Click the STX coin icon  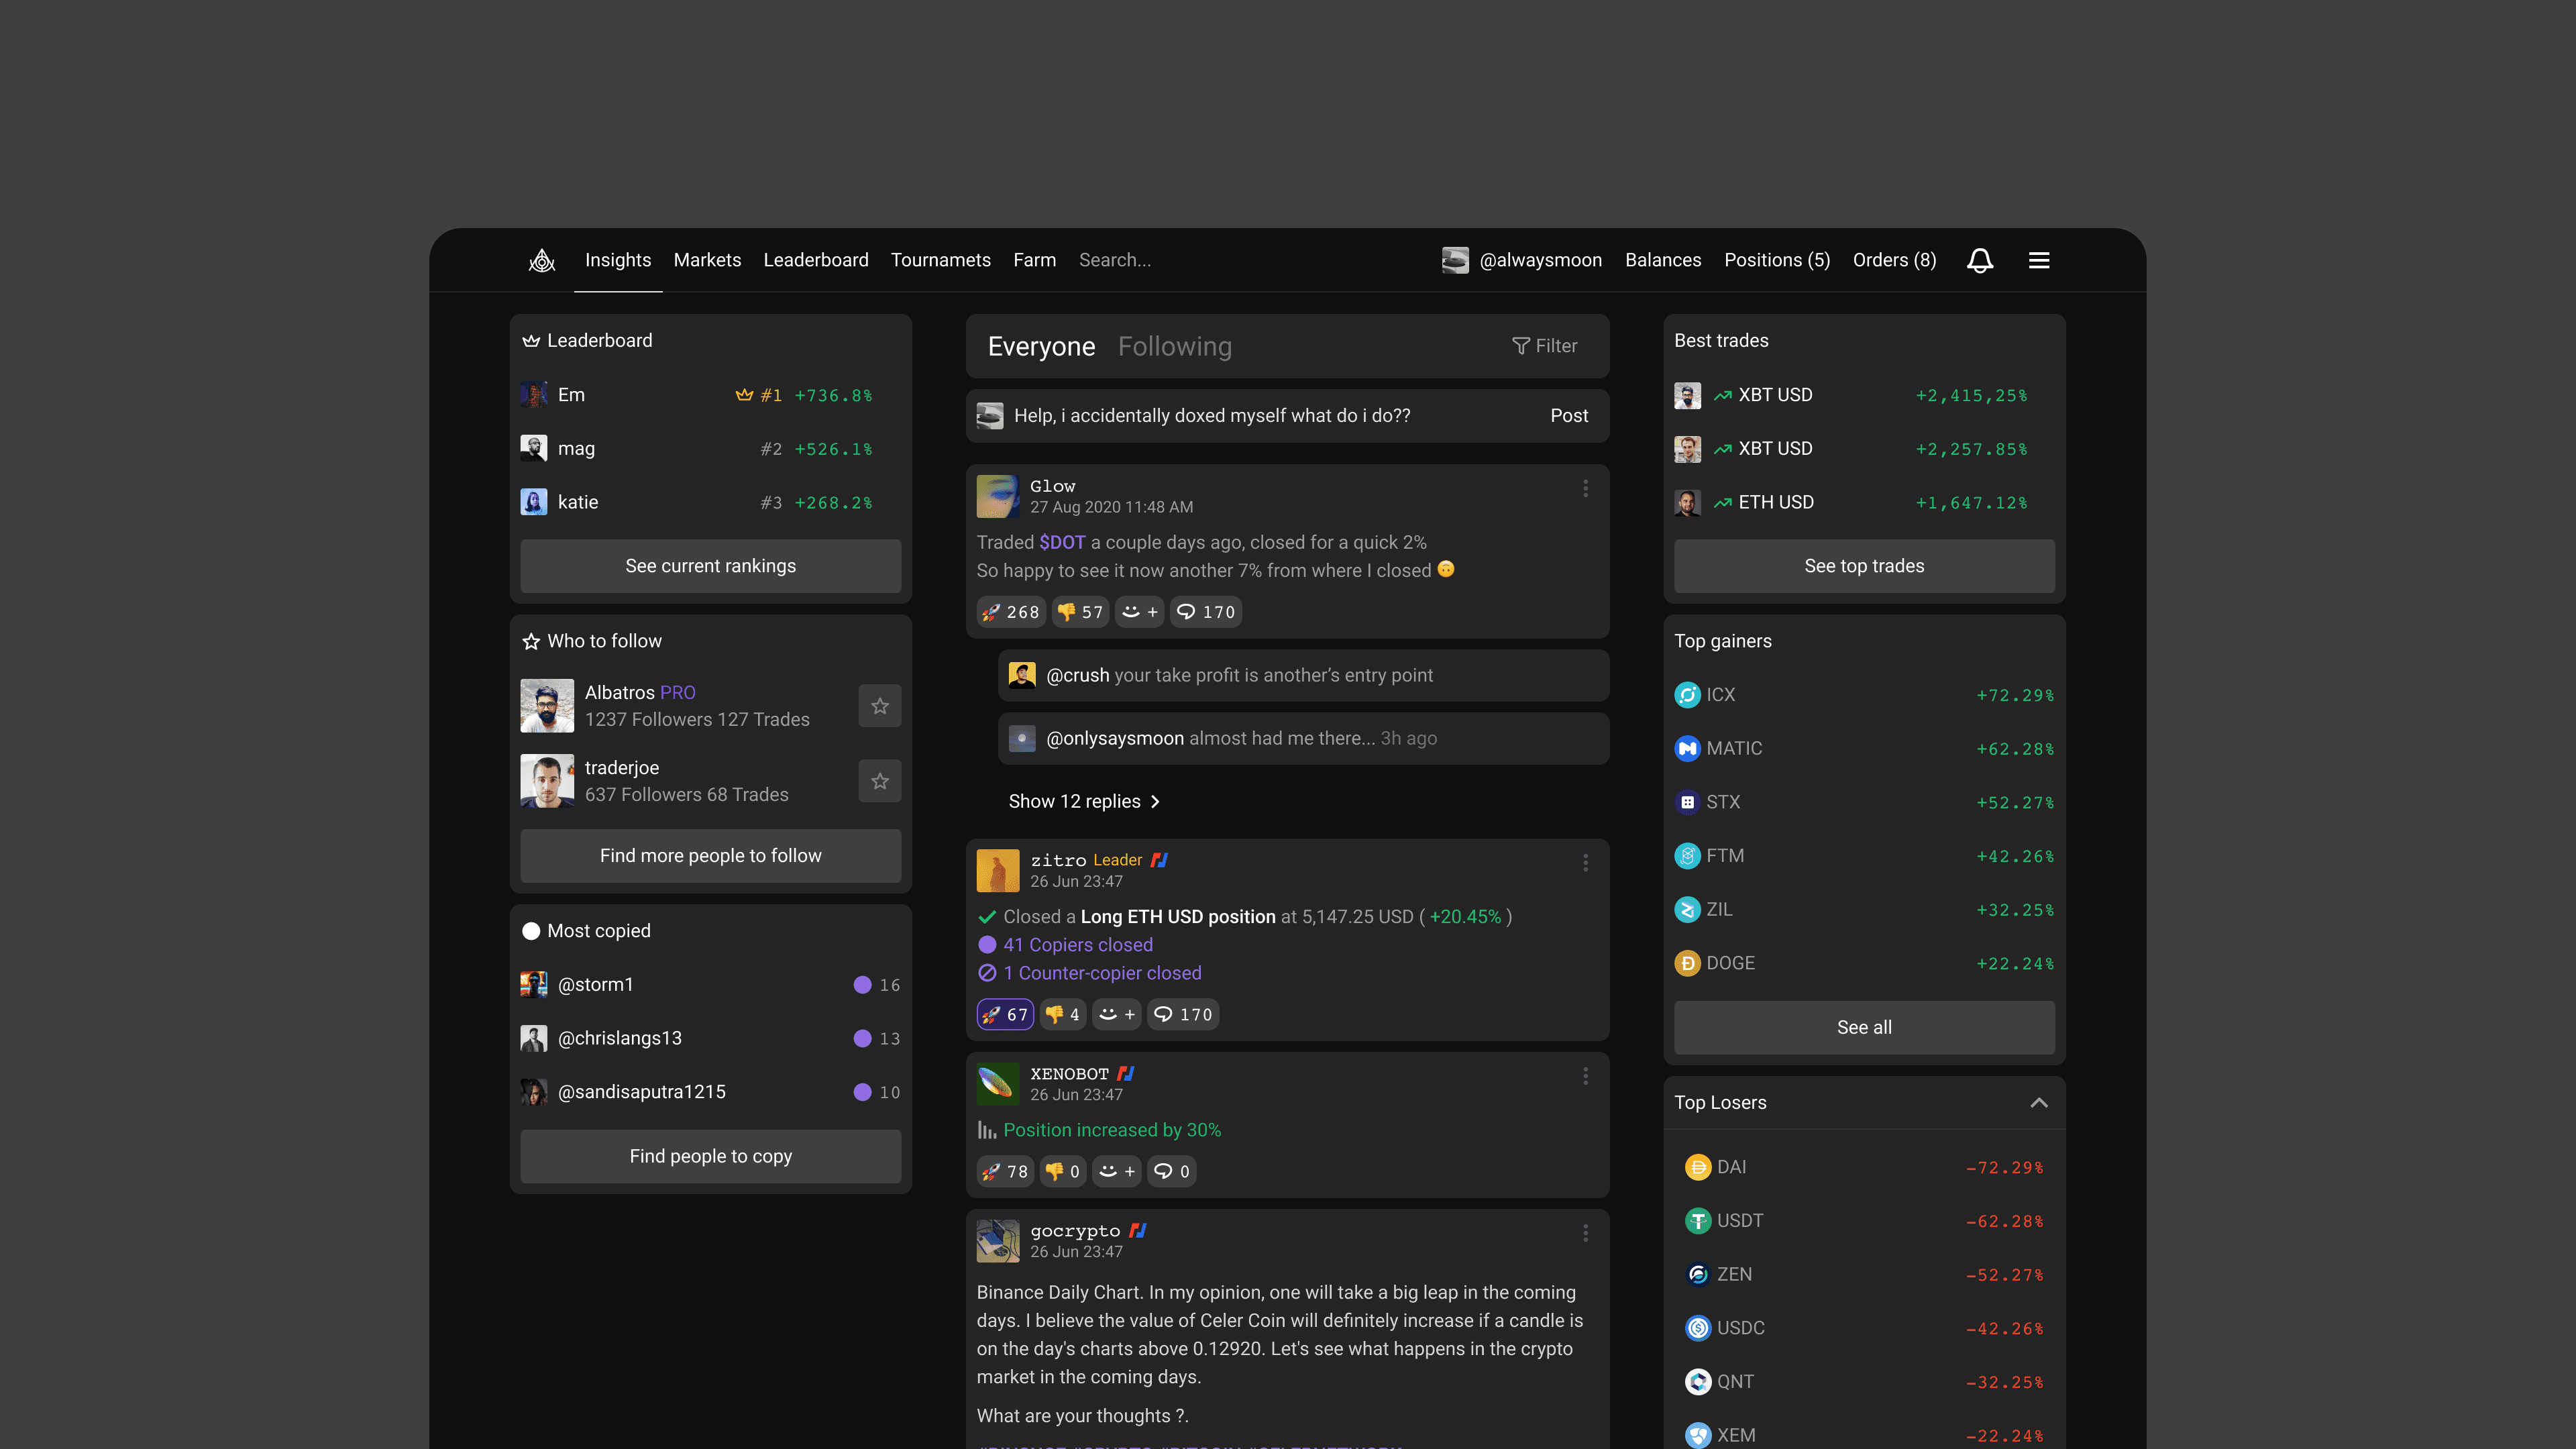pyautogui.click(x=1687, y=803)
